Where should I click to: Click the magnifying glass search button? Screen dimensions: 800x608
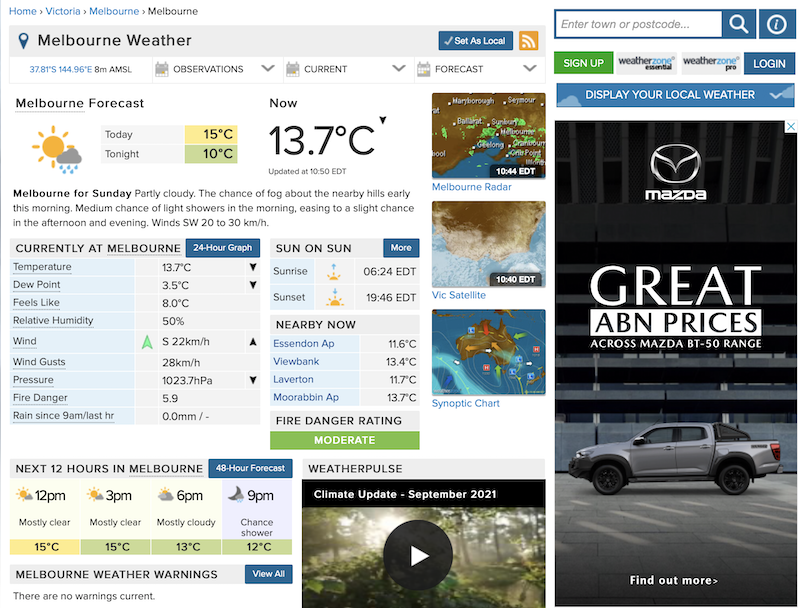(x=739, y=24)
